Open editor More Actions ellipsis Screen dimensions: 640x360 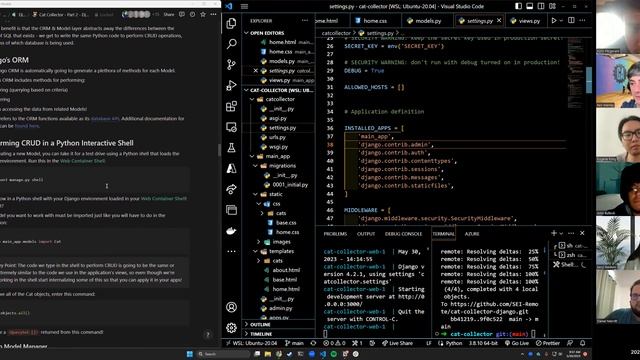pyautogui.click(x=582, y=20)
